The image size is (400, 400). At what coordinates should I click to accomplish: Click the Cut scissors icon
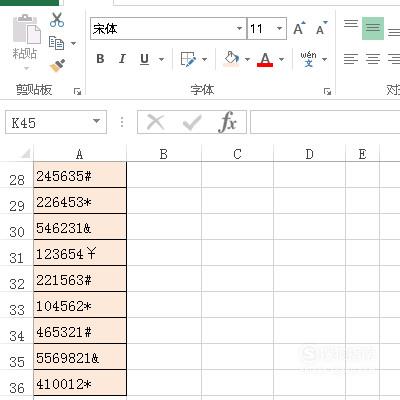(57, 20)
